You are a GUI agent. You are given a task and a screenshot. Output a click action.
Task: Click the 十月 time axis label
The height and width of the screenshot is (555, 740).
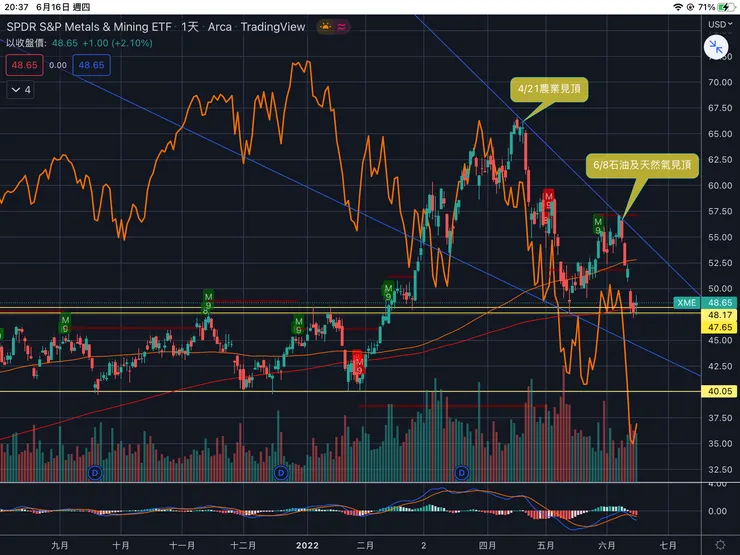(121, 546)
